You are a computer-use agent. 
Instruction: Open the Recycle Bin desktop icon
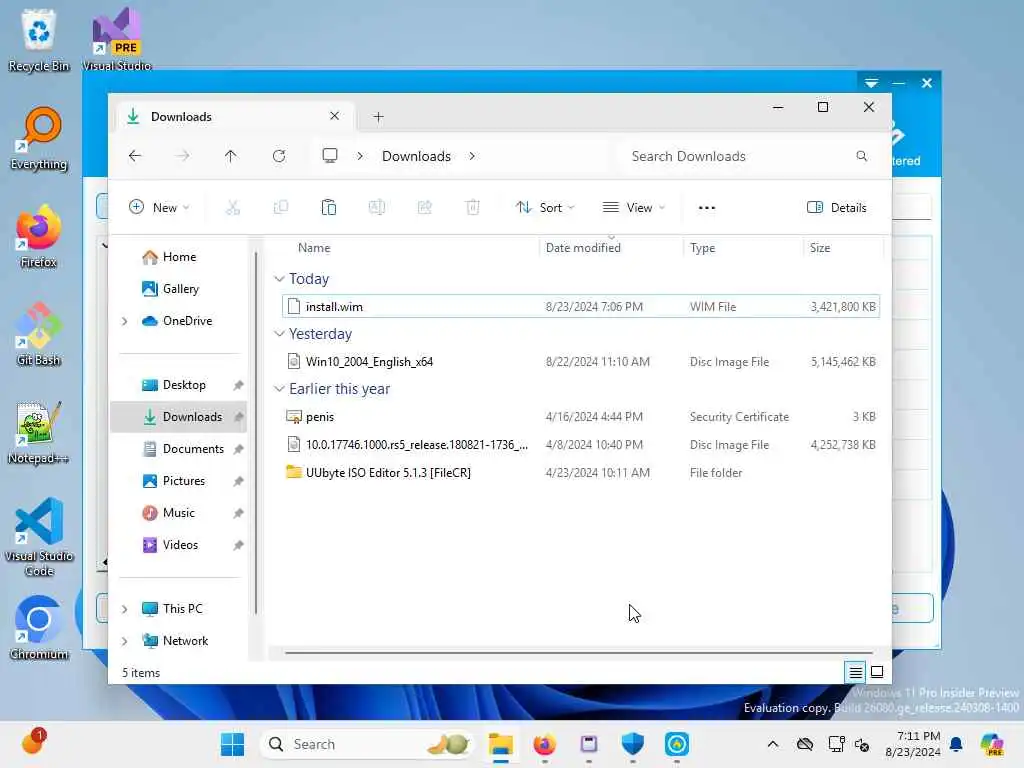tap(39, 40)
